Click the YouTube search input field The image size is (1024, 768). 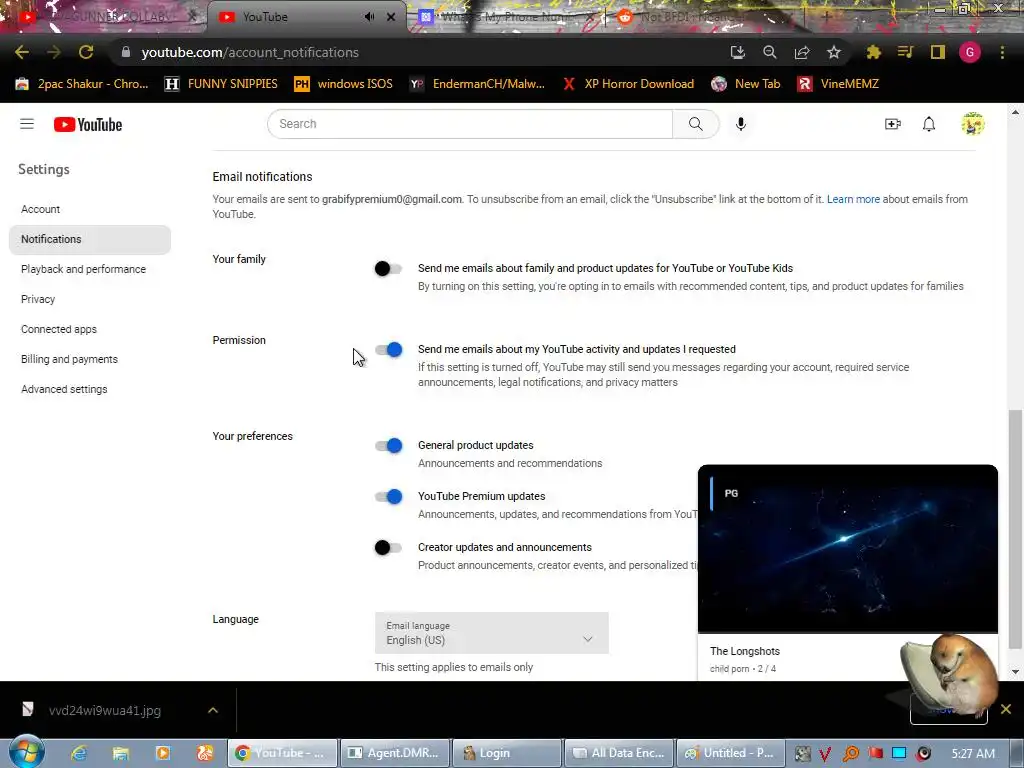(470, 124)
